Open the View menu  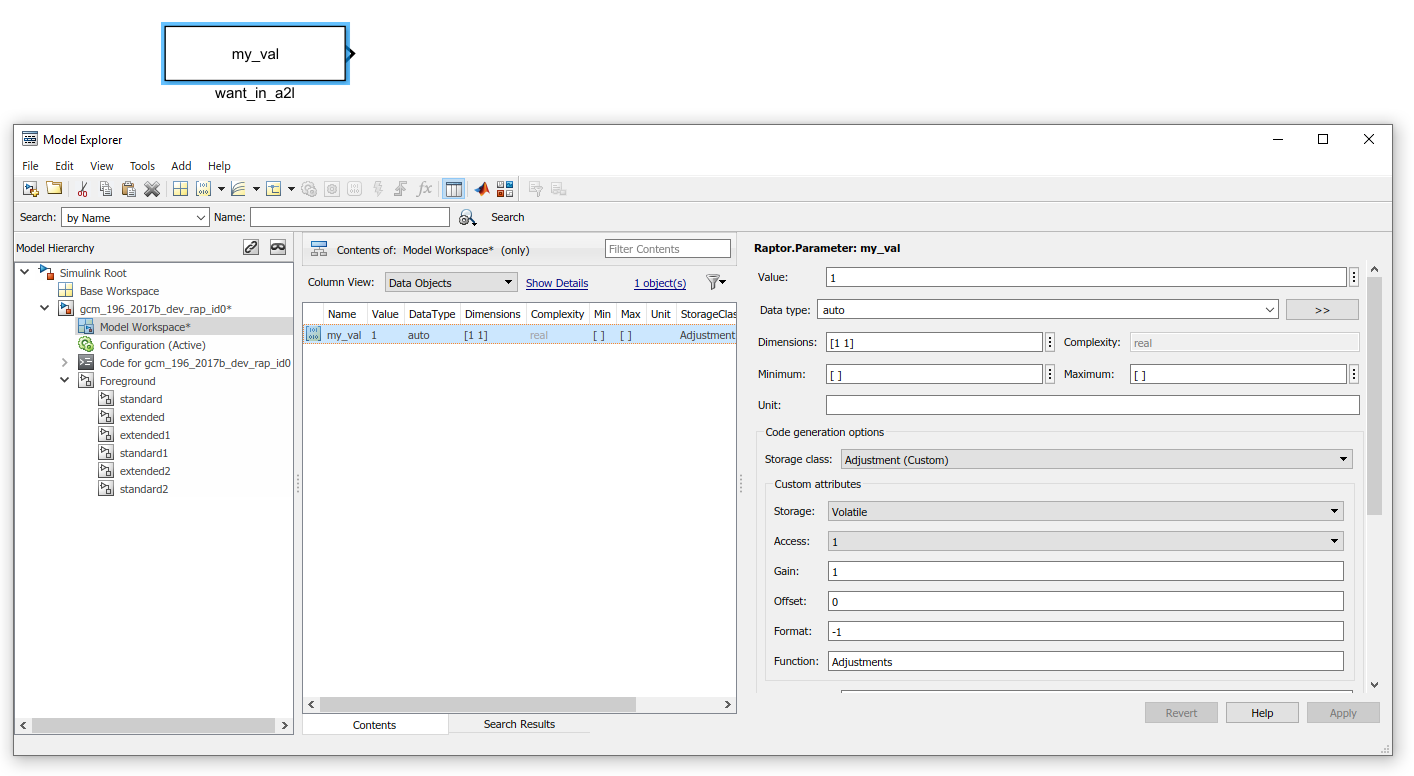pos(102,166)
